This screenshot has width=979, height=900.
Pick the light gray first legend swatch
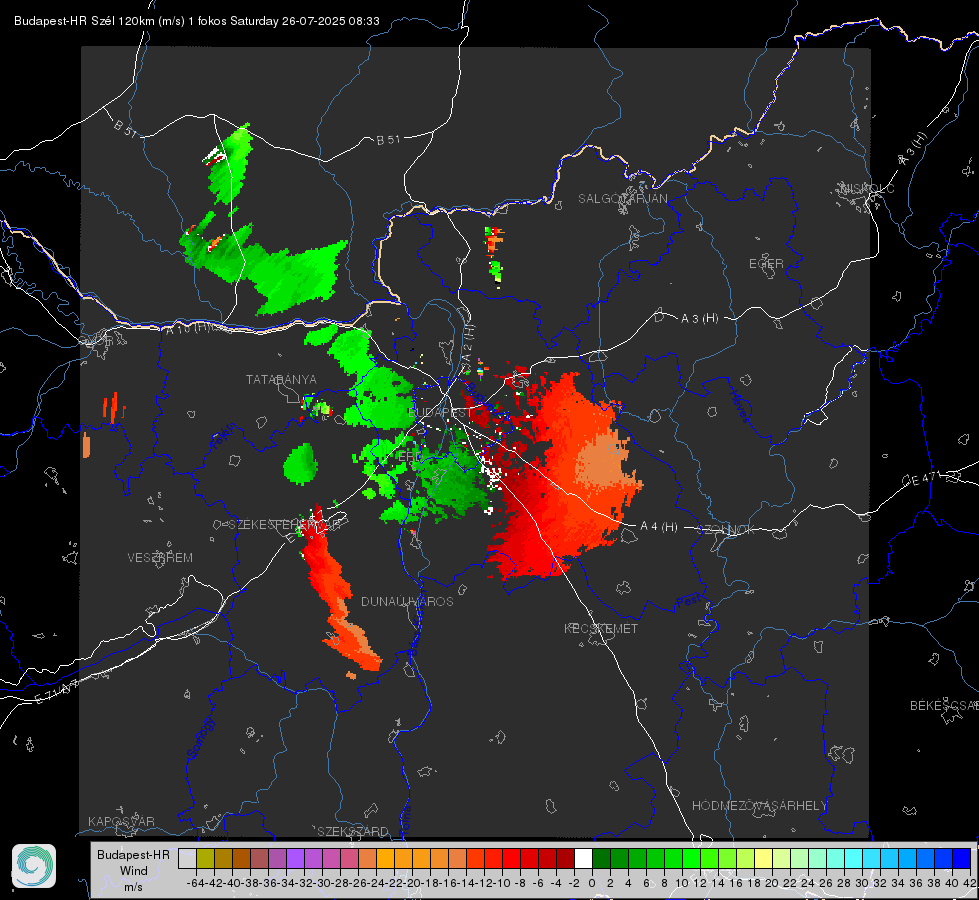[187, 858]
